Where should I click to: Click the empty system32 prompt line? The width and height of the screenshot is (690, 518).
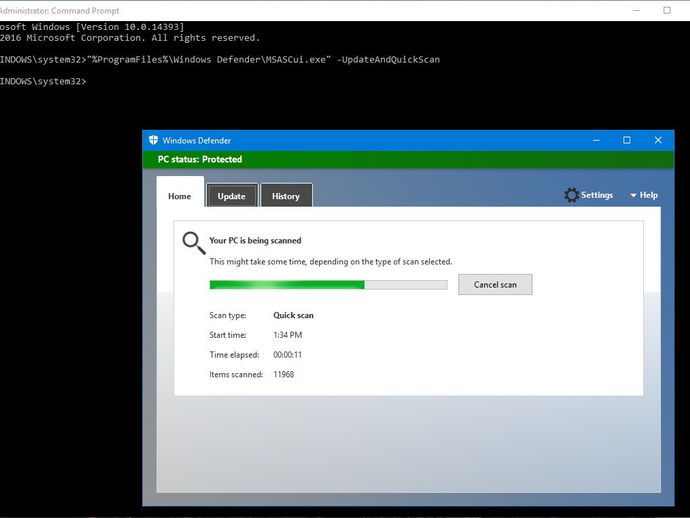[x=43, y=81]
